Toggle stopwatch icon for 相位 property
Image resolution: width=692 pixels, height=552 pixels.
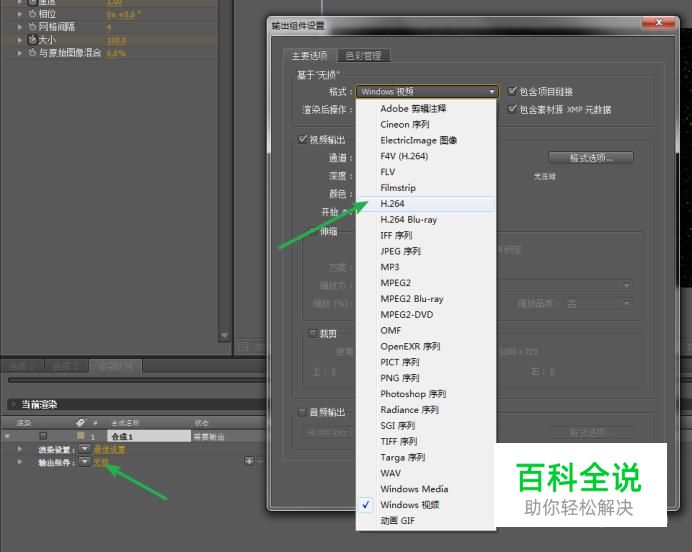pyautogui.click(x=32, y=14)
